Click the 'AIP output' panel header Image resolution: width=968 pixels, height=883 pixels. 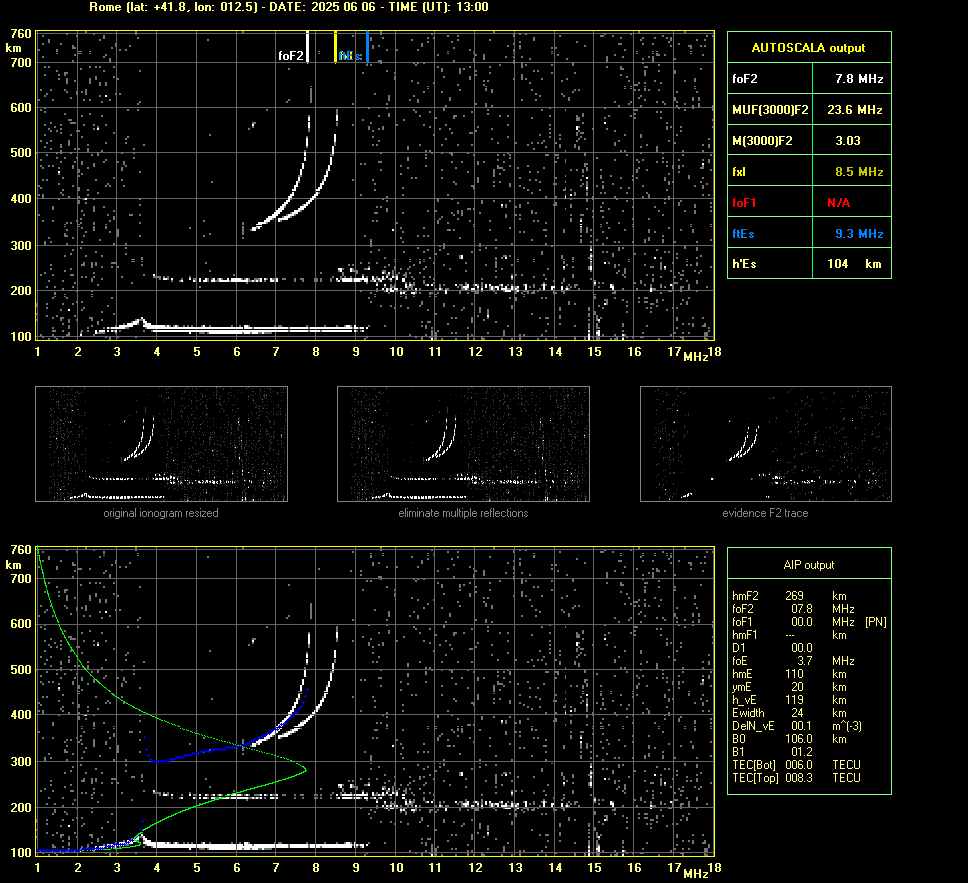809,564
